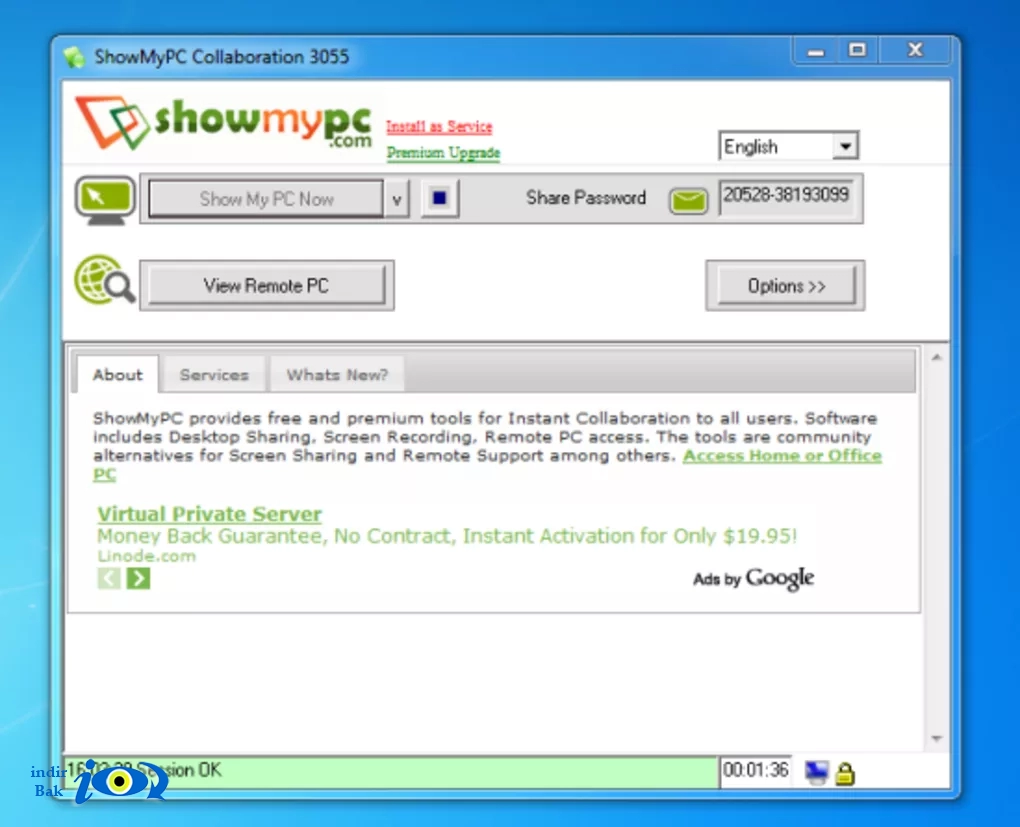The width and height of the screenshot is (1020, 827).
Task: Click the blue square stop button
Action: point(440,198)
